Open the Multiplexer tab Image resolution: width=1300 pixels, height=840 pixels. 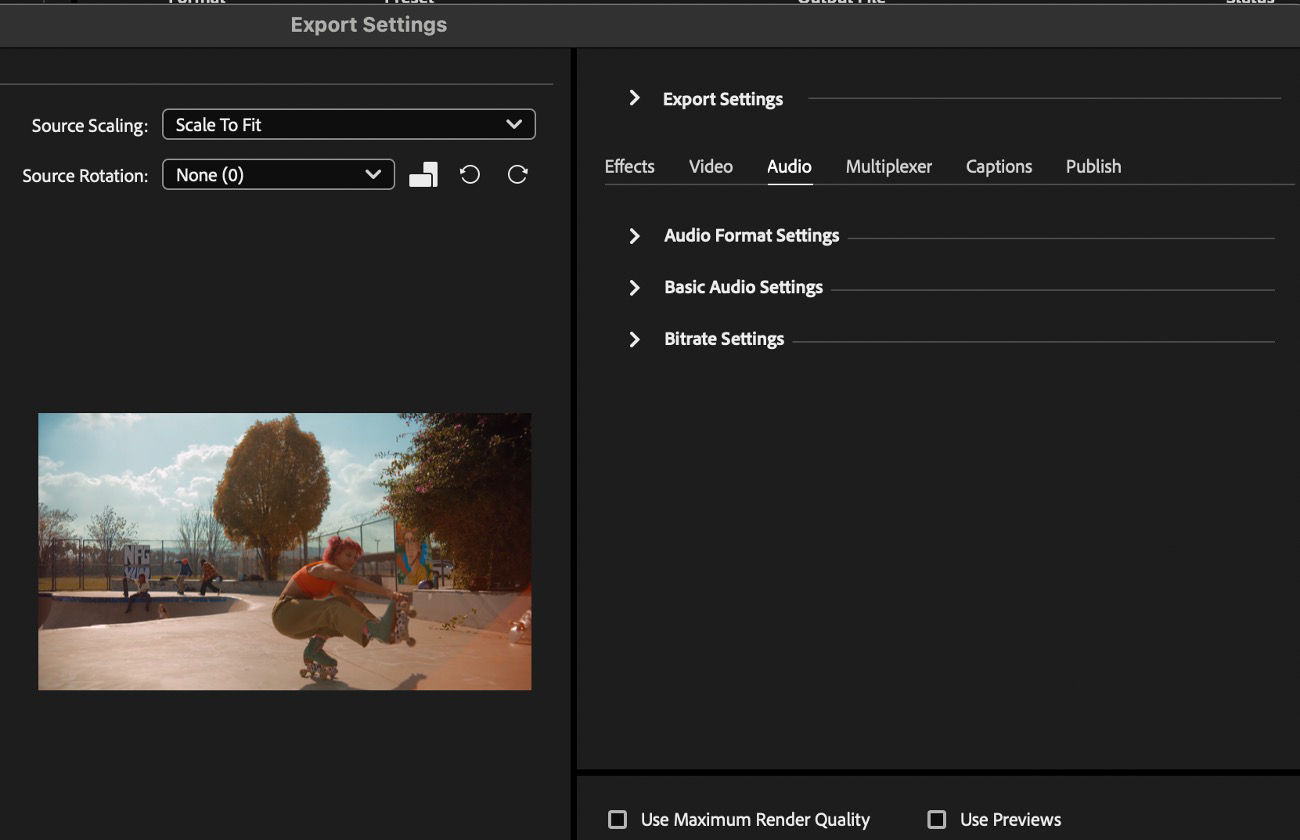(x=888, y=166)
